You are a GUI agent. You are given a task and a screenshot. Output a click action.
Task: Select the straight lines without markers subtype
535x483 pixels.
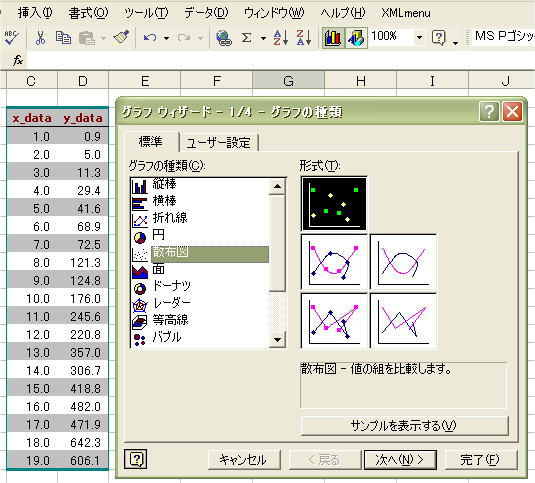[x=403, y=321]
